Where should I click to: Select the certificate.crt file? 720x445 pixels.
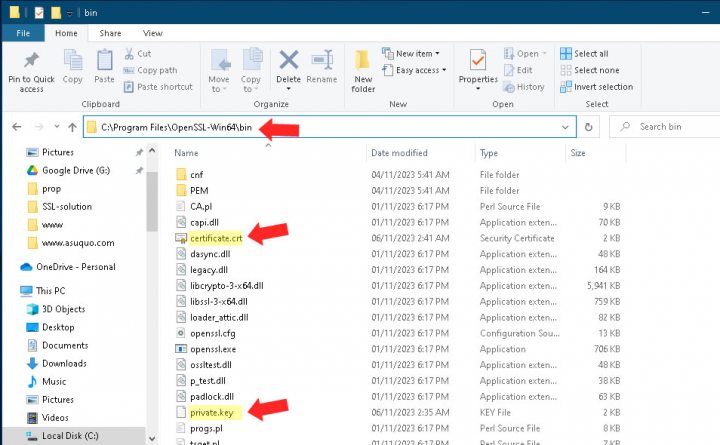216,238
